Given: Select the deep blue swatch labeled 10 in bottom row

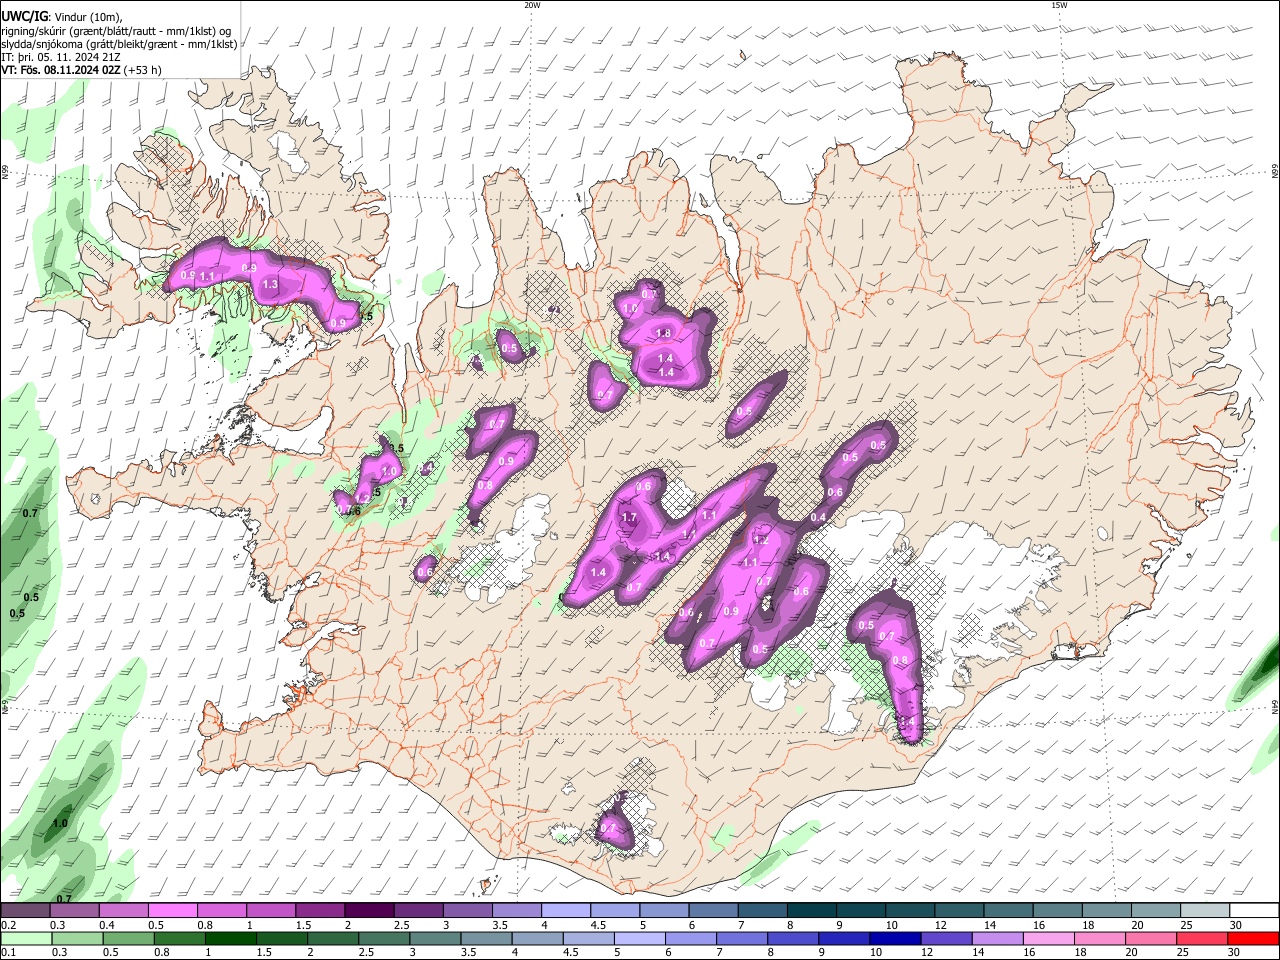Looking at the screenshot, I should (896, 938).
